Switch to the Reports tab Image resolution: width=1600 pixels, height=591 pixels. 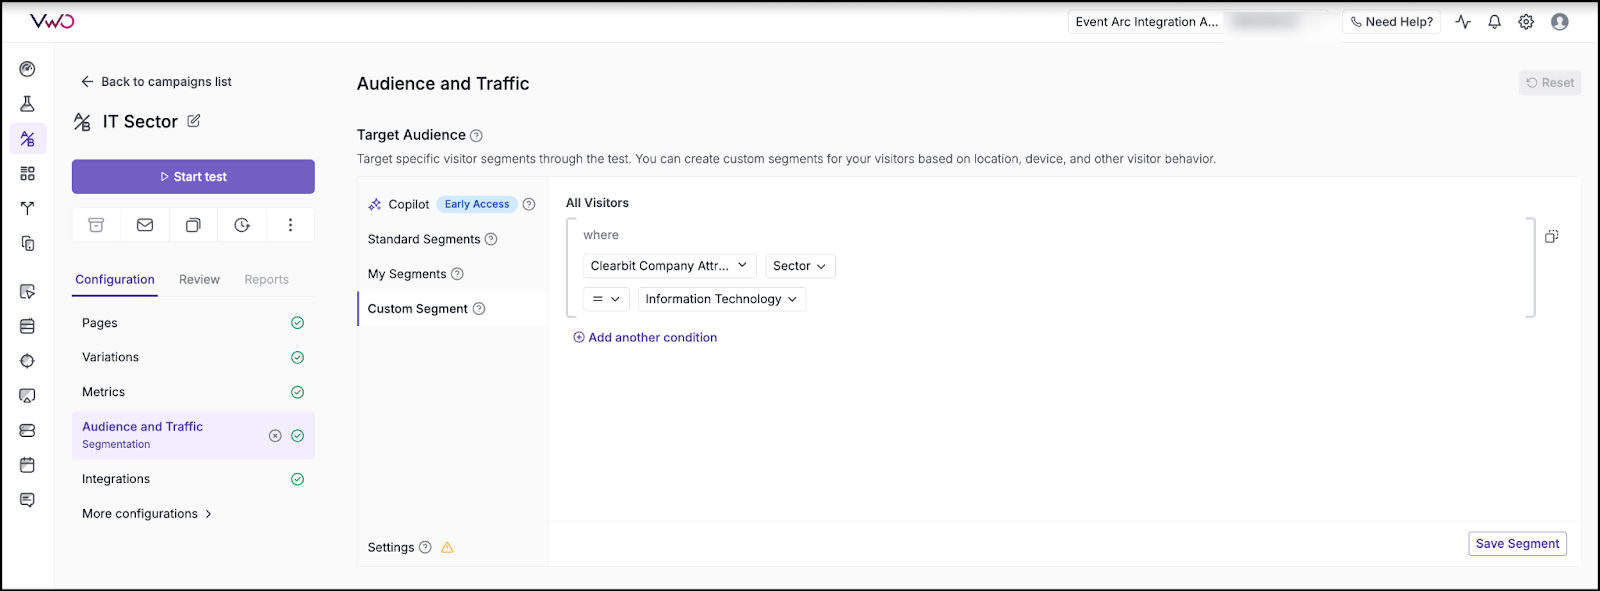coord(266,280)
